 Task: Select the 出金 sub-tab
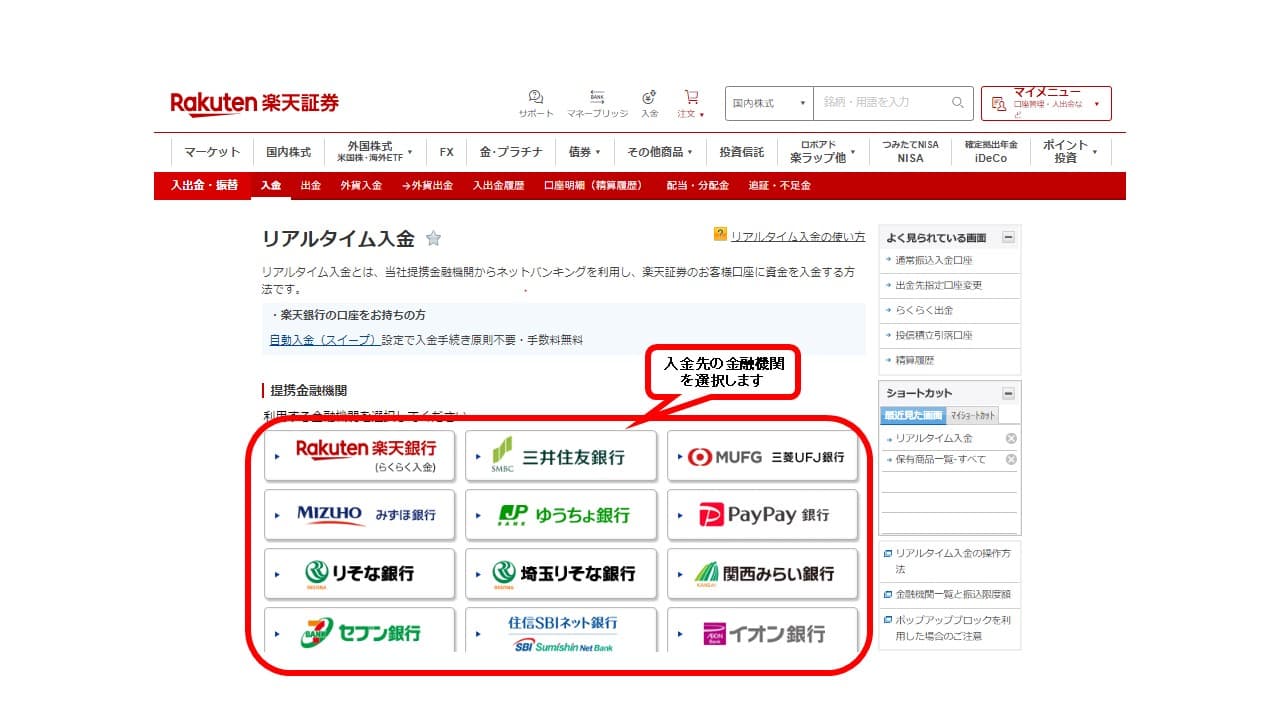pos(311,185)
